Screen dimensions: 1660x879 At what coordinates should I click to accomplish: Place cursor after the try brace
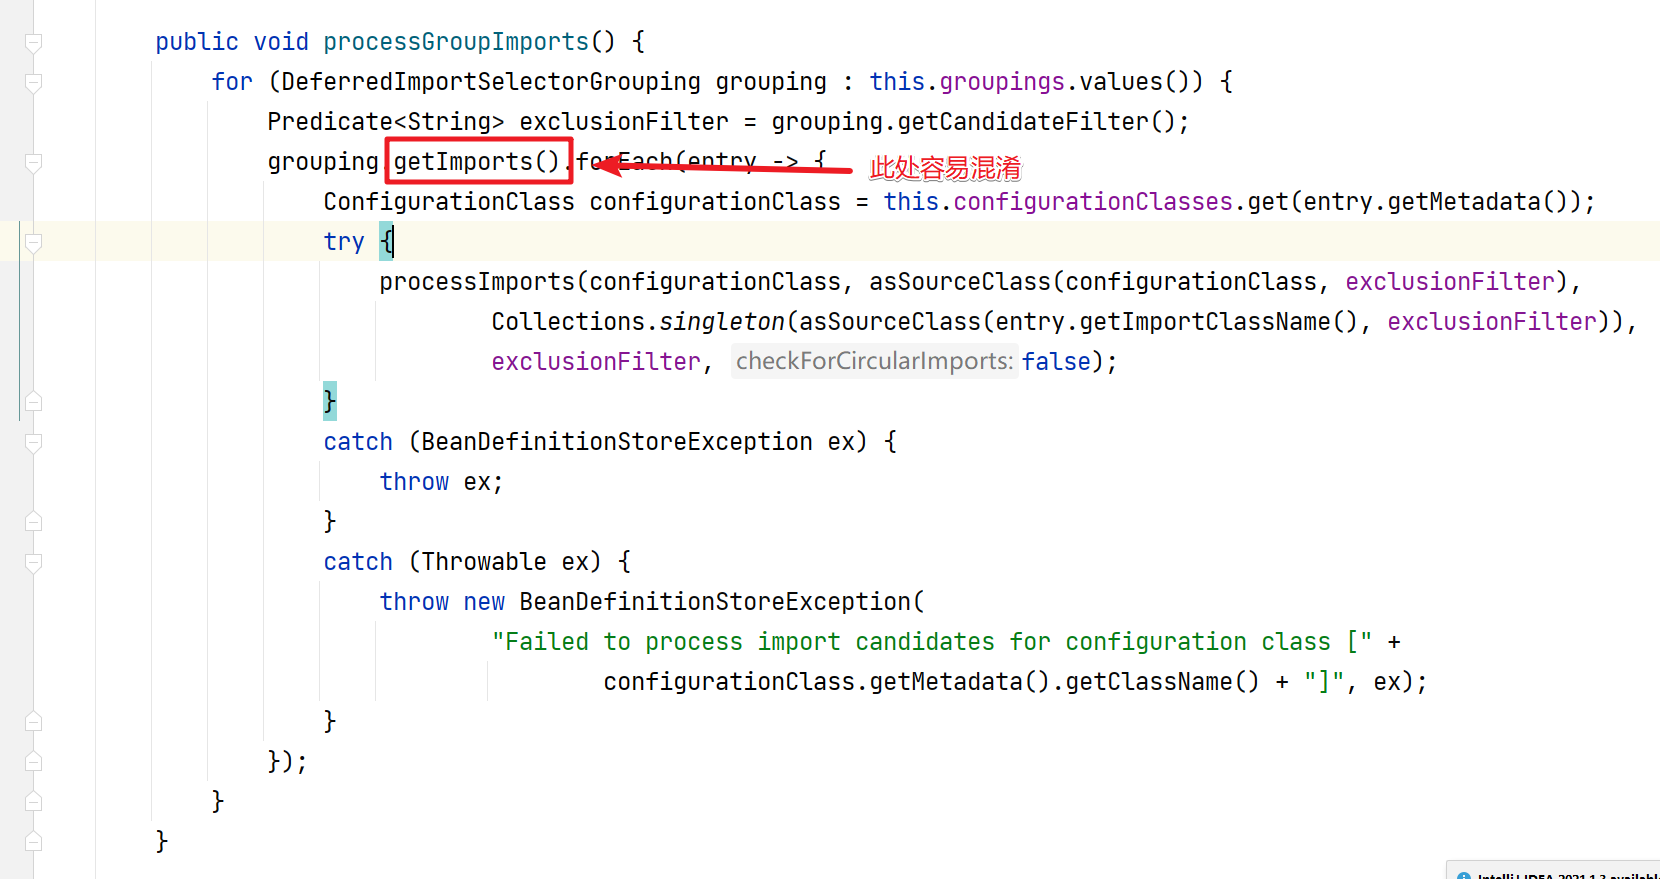(x=394, y=242)
